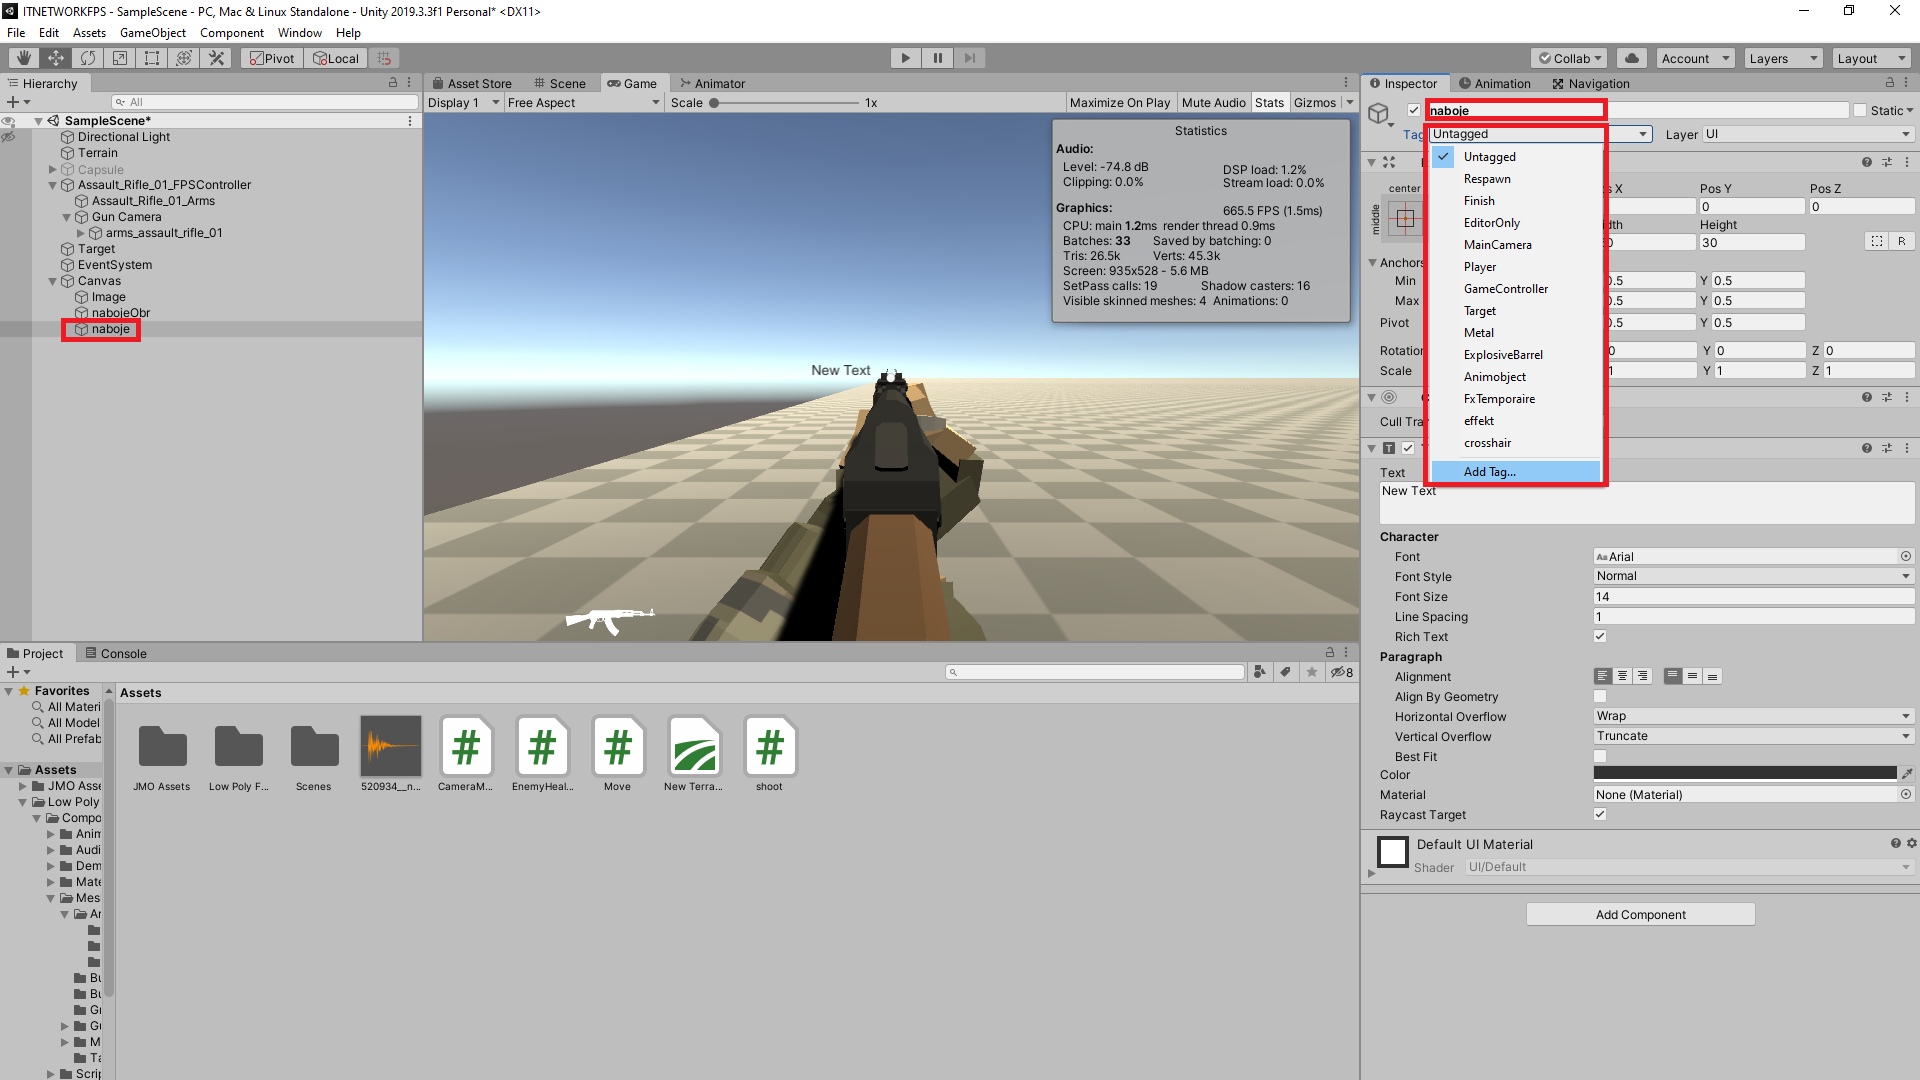
Task: Enable Align By Geometry
Action: [1600, 696]
